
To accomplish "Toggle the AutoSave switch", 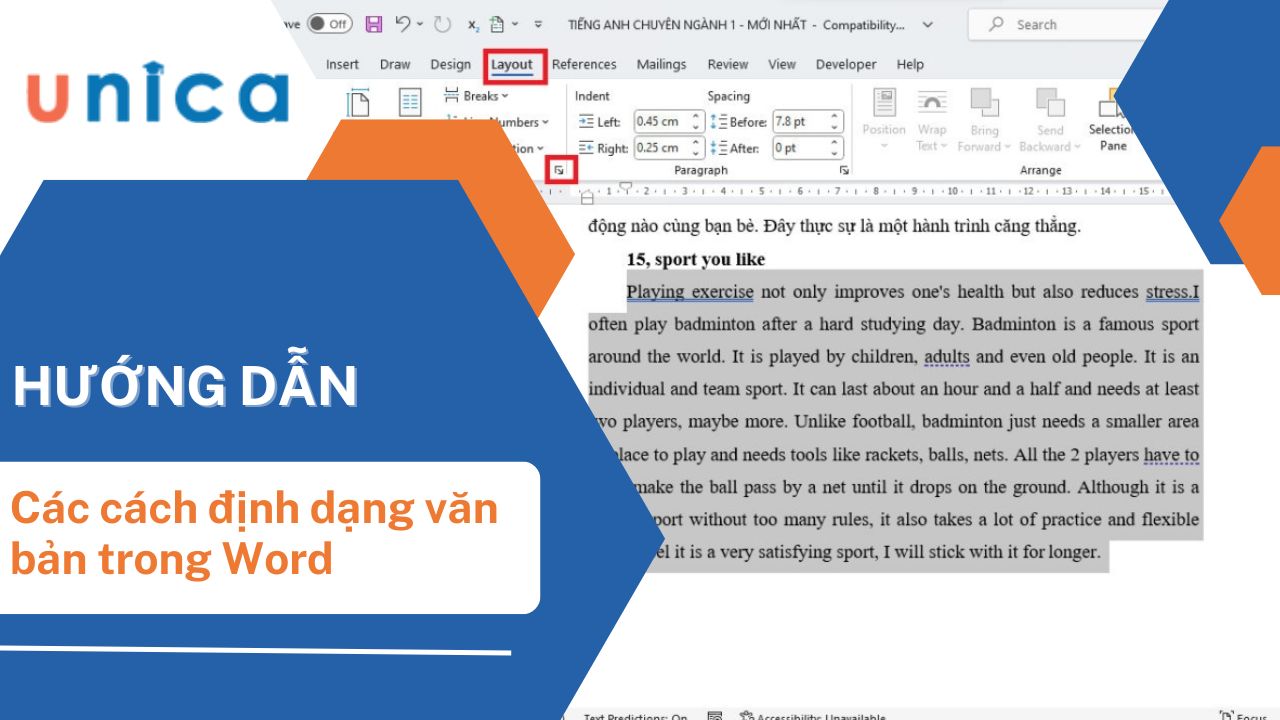I will click(329, 24).
